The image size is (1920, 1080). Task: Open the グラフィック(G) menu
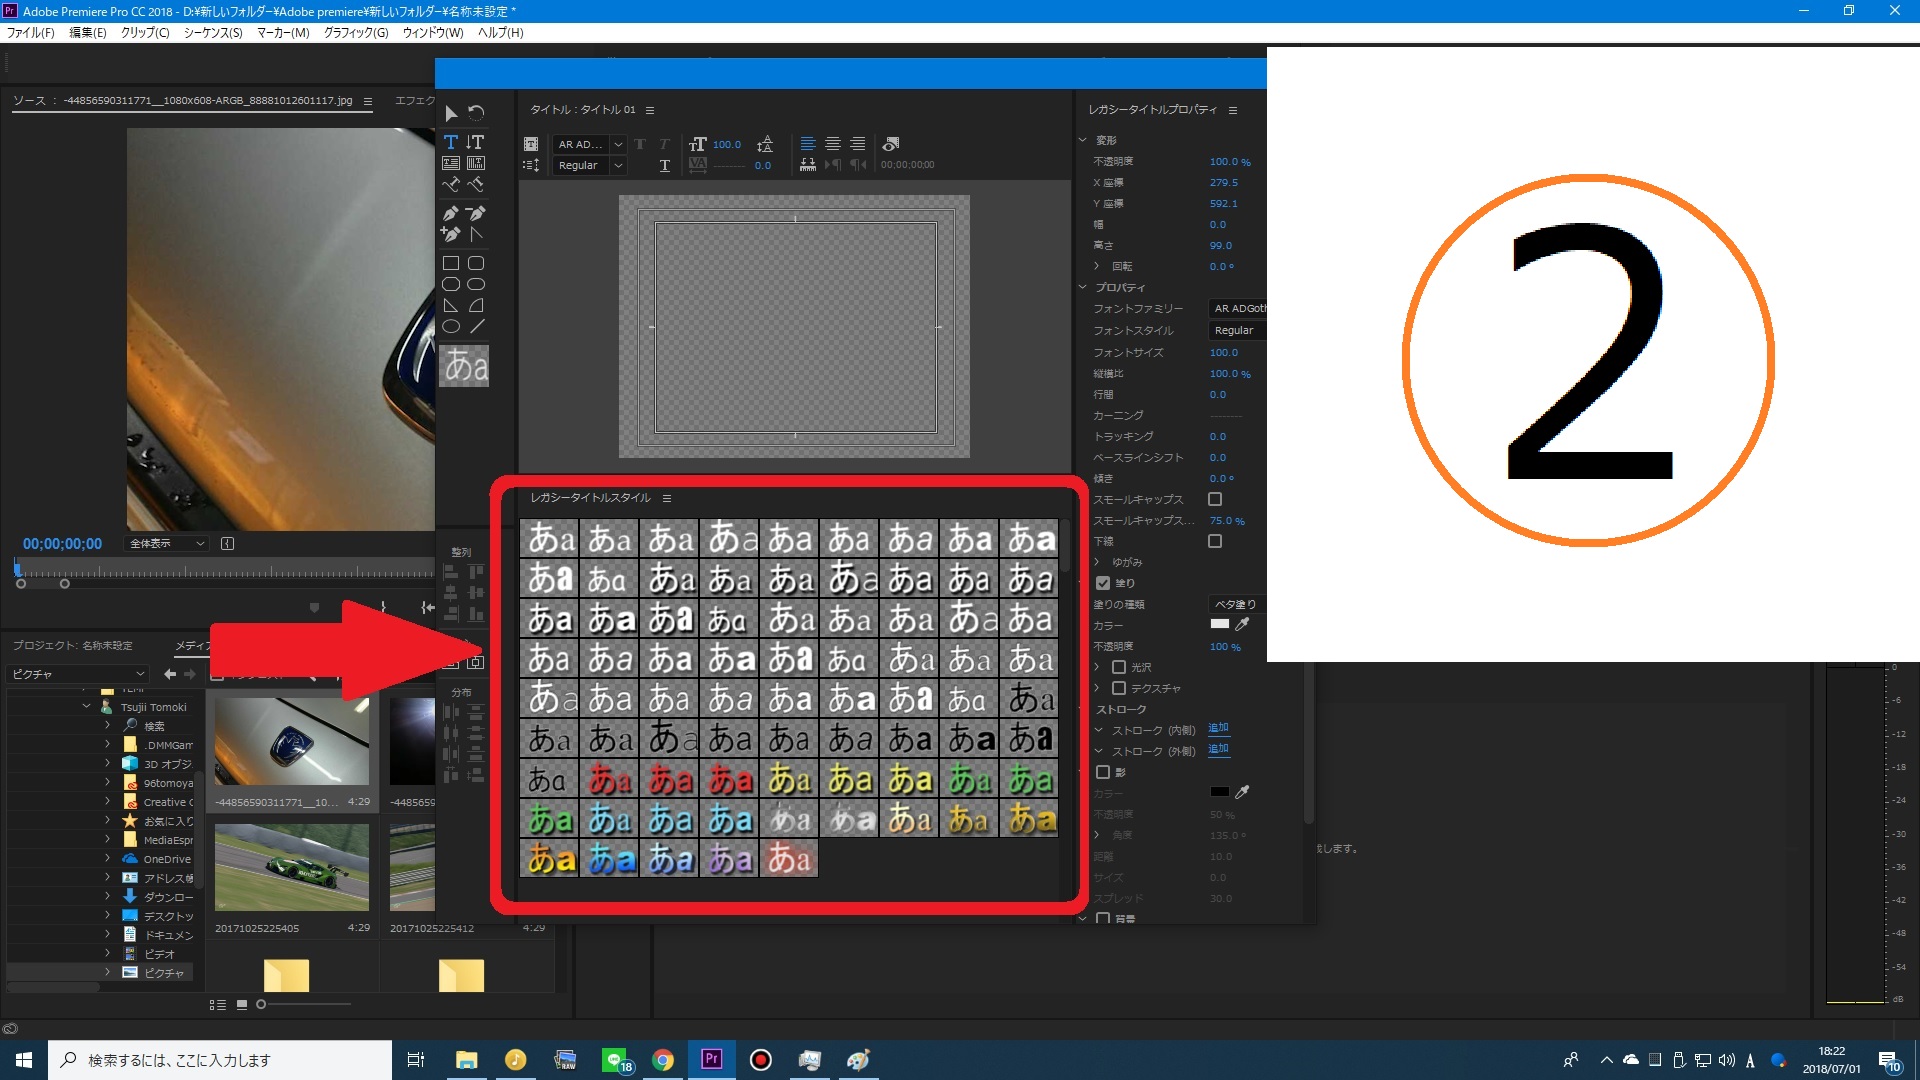[356, 33]
